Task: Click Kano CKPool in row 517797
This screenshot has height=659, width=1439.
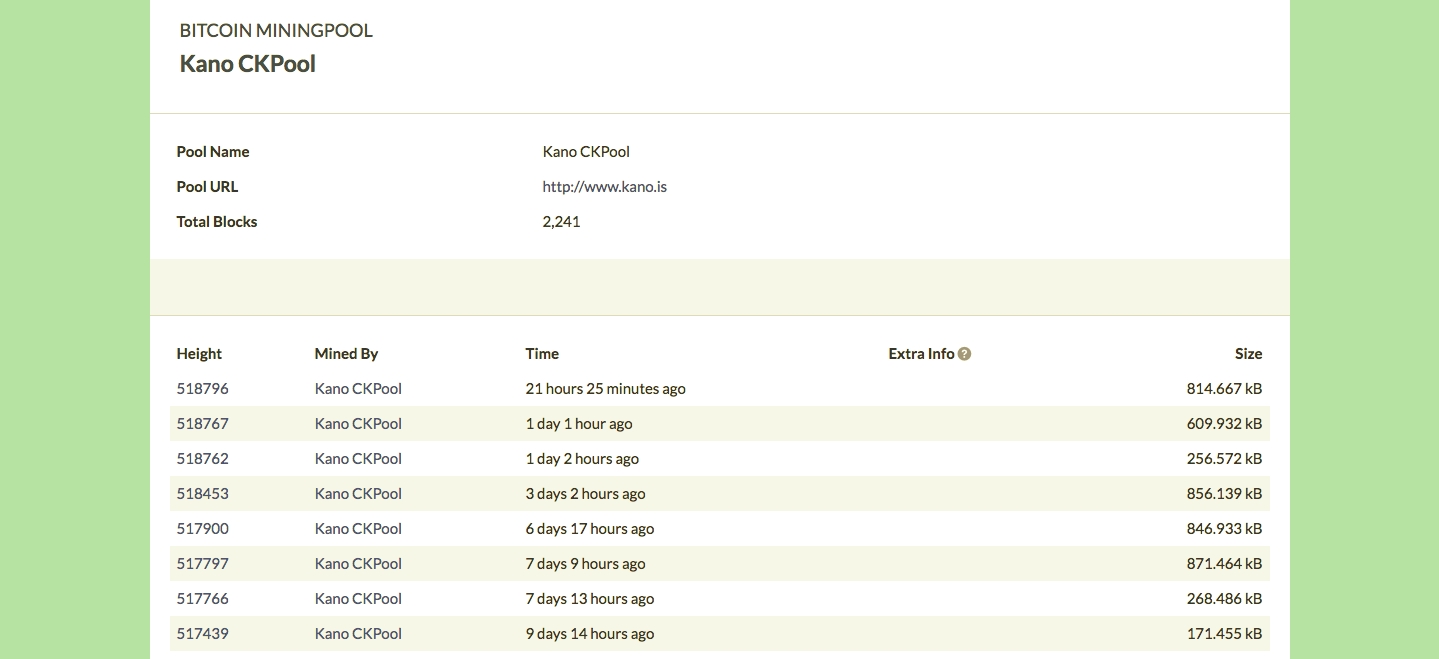Action: coord(358,564)
